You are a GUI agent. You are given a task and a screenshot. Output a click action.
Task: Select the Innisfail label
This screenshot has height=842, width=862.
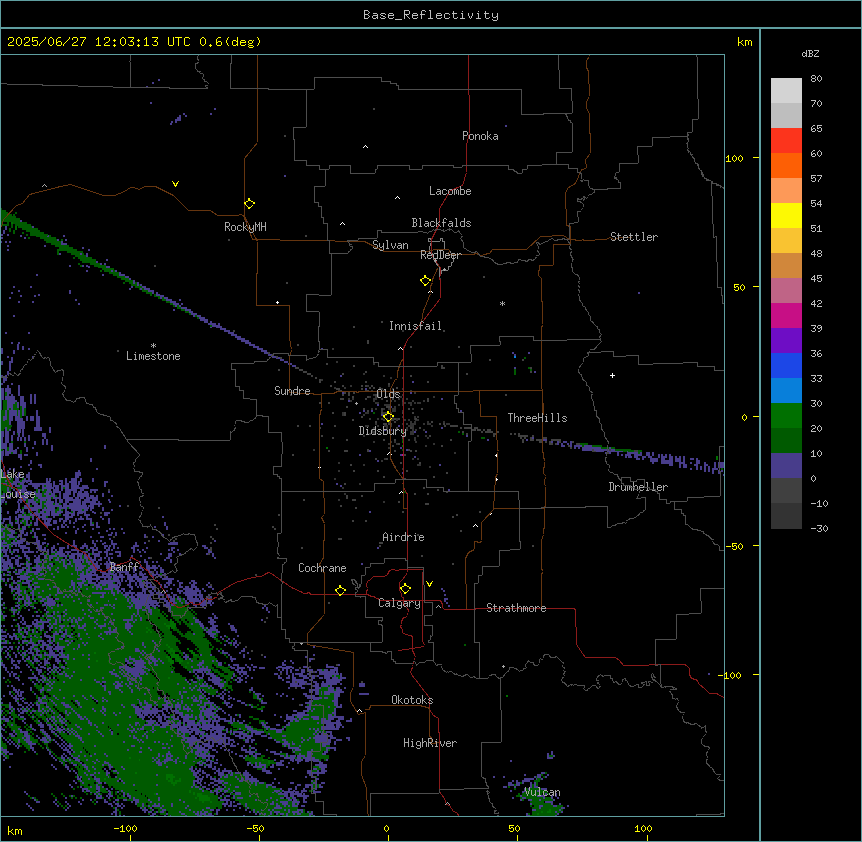(415, 326)
